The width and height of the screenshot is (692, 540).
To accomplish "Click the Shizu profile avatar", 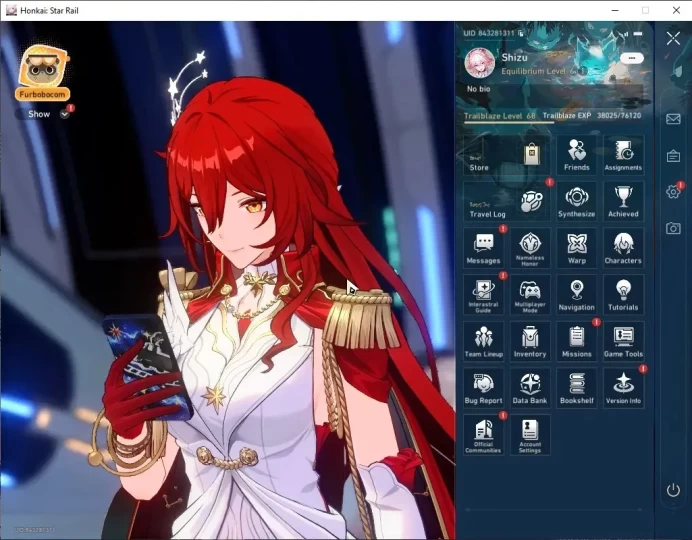I will [479, 63].
